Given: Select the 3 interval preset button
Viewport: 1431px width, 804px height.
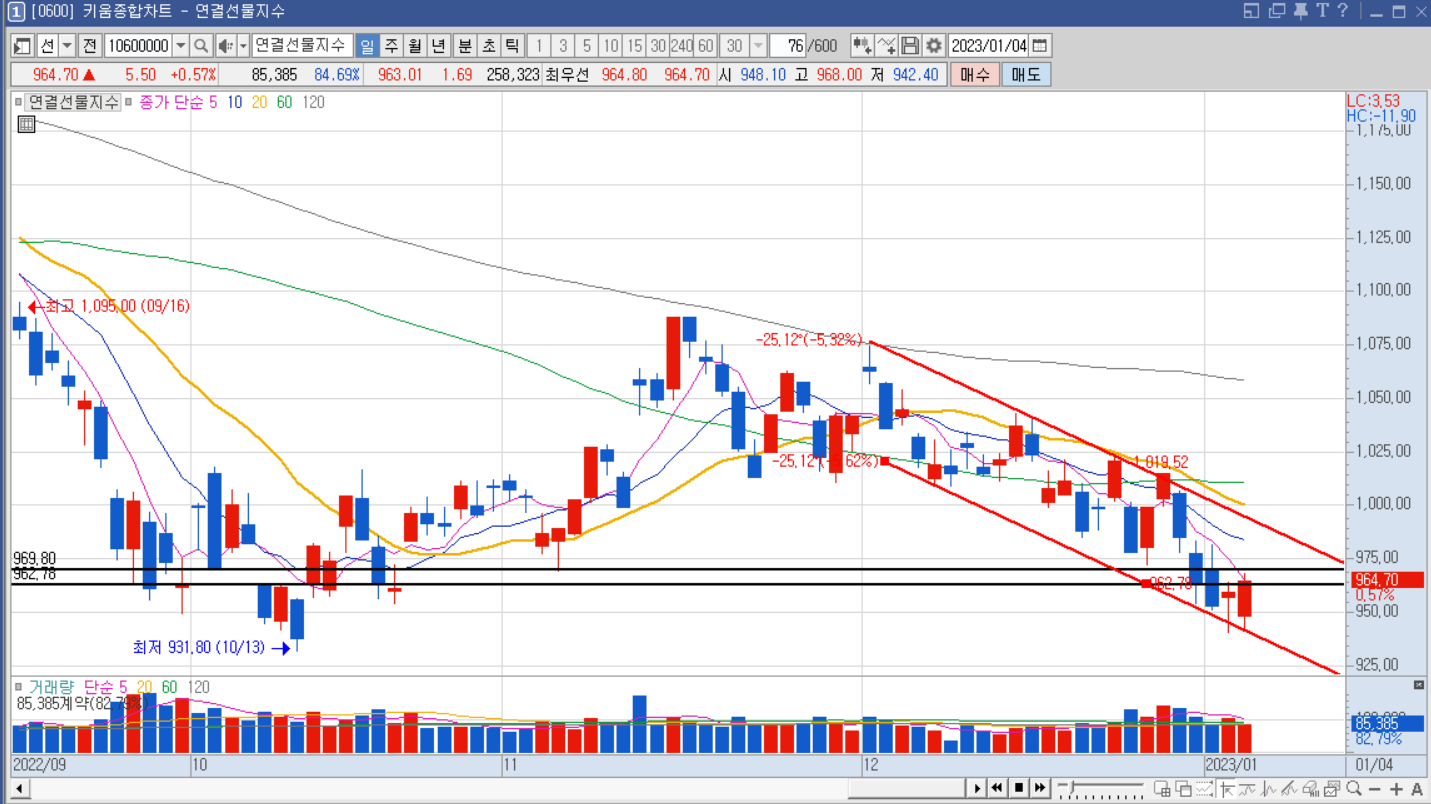Looking at the screenshot, I should click(563, 46).
